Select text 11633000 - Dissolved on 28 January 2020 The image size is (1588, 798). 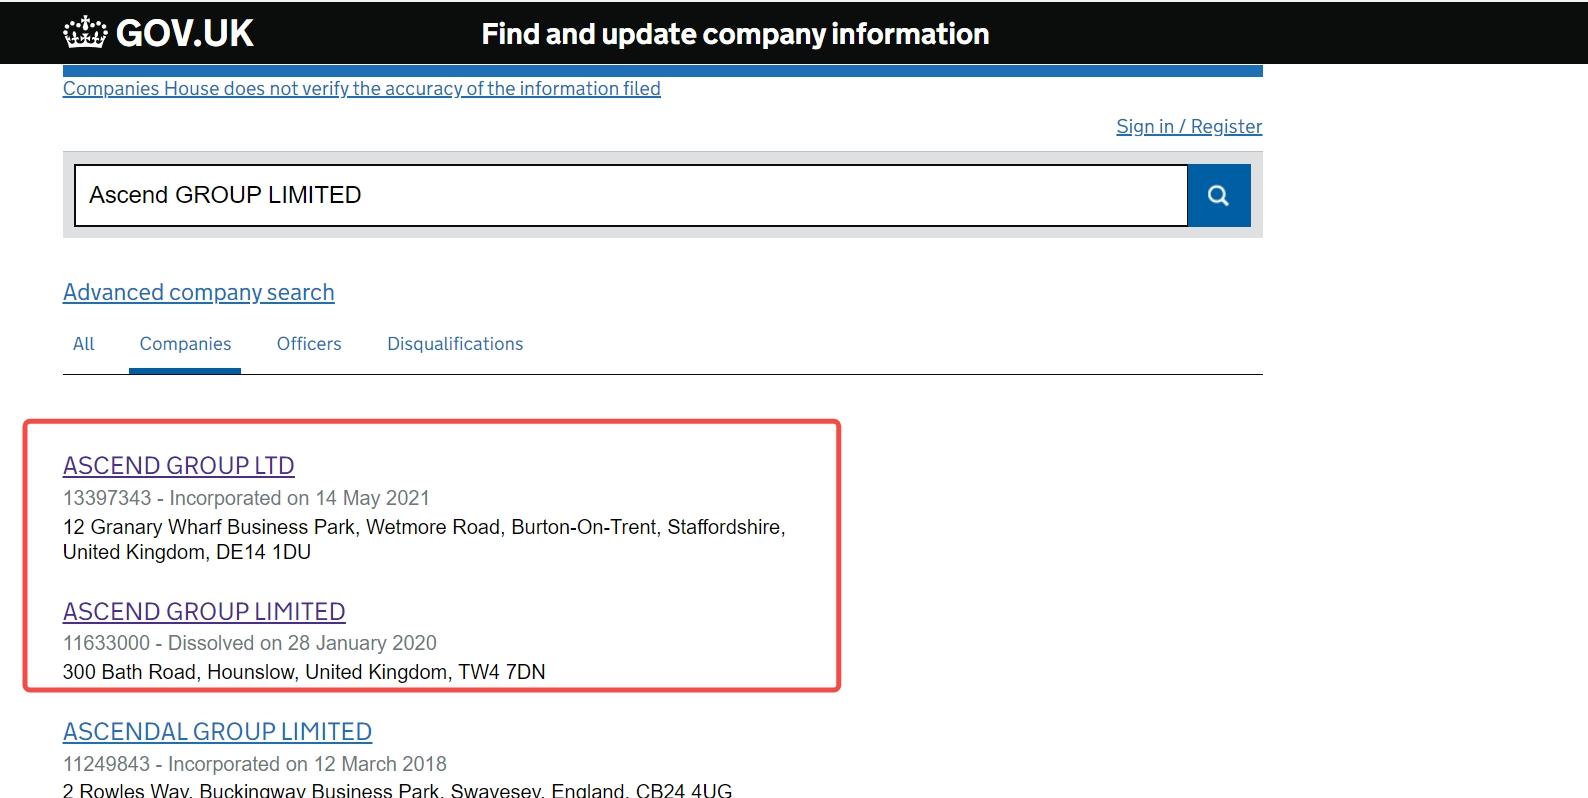point(250,643)
